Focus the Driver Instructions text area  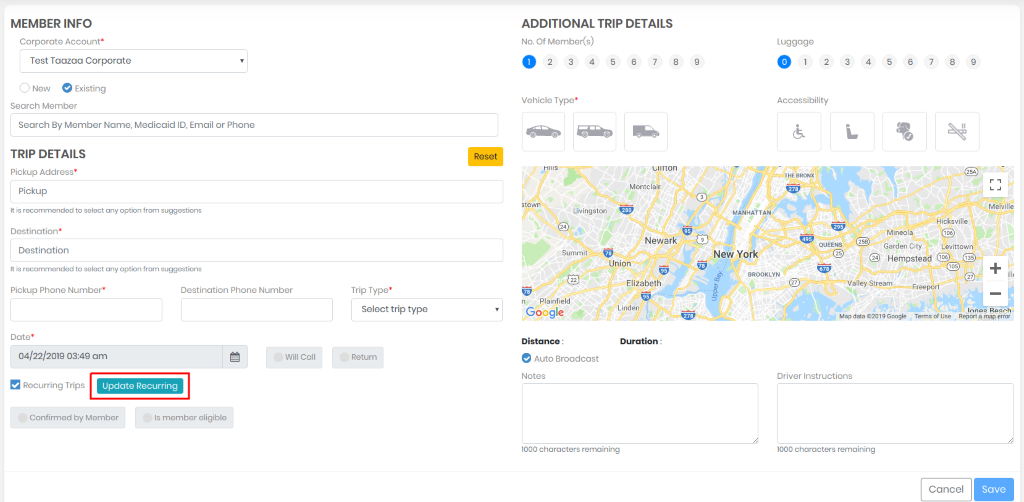pos(895,413)
